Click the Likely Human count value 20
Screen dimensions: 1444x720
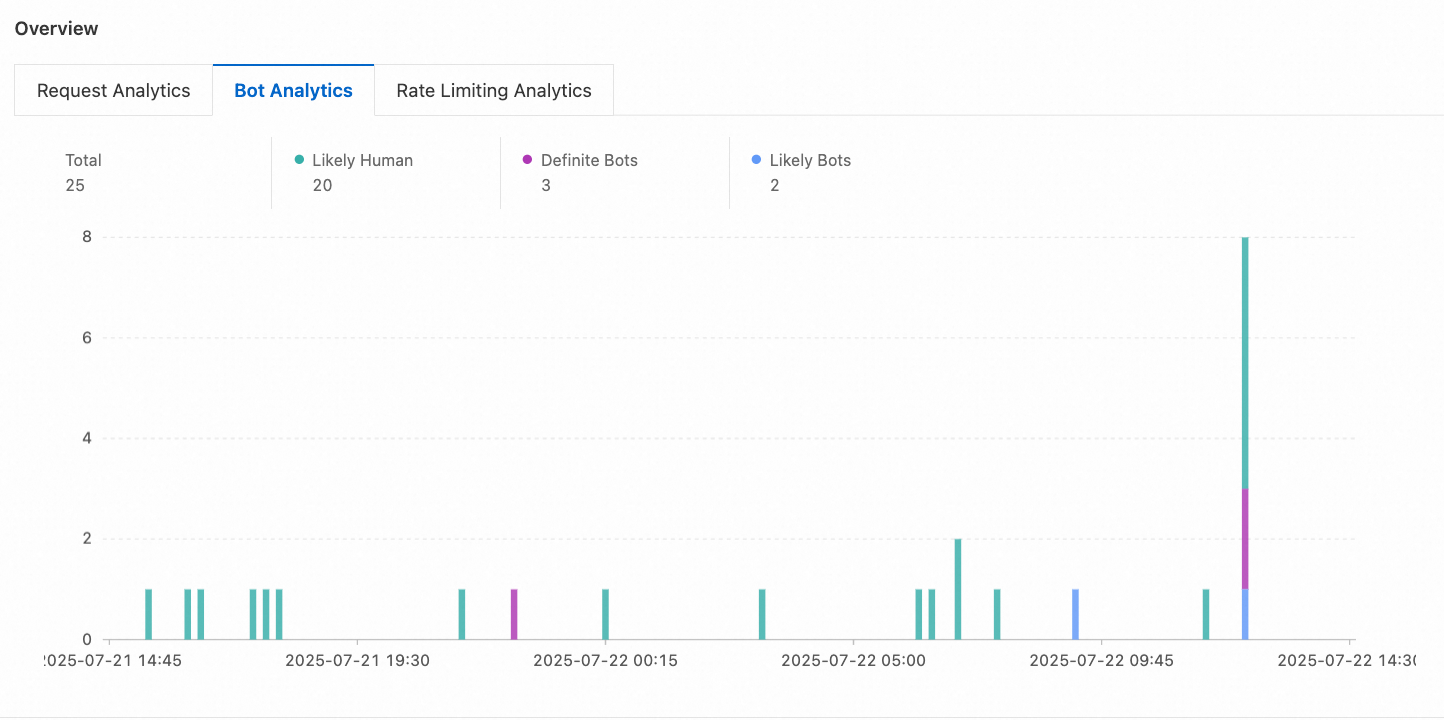click(322, 185)
